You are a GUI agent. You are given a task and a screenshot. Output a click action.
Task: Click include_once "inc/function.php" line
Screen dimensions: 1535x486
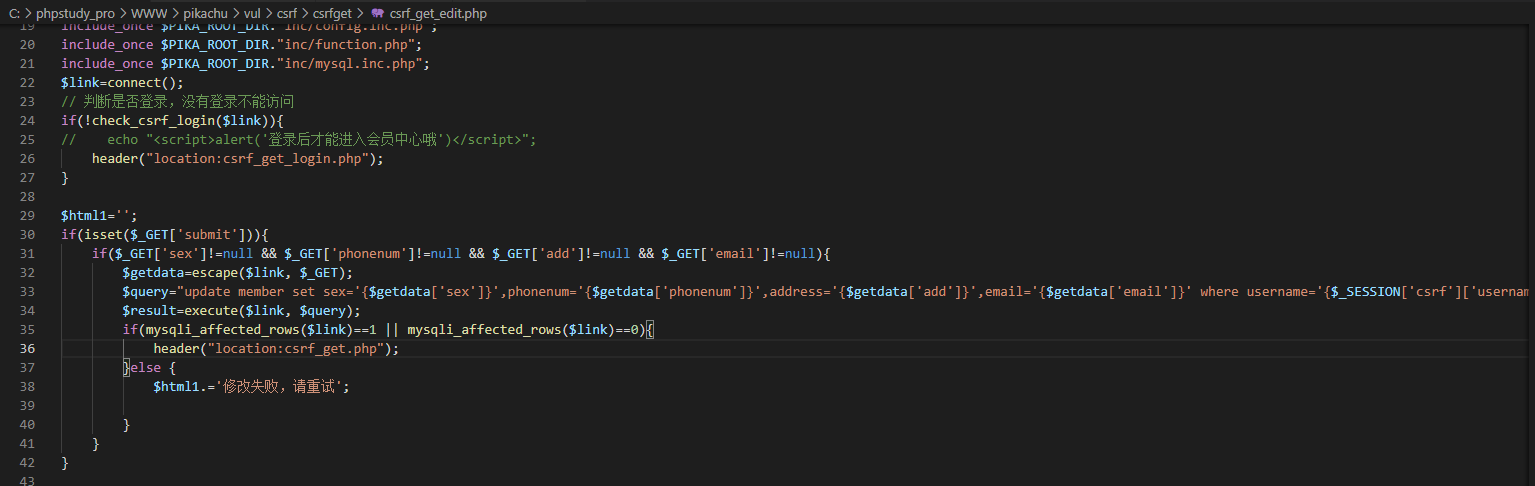pos(242,45)
